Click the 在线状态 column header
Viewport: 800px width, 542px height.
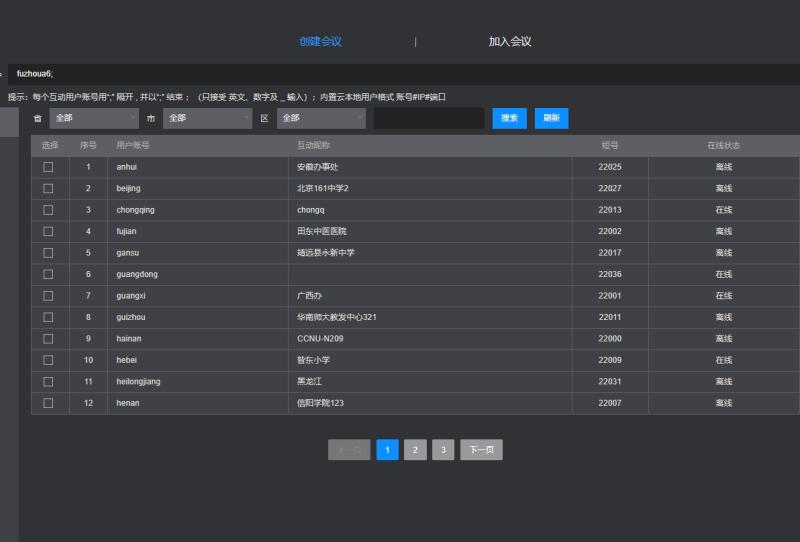pos(723,145)
